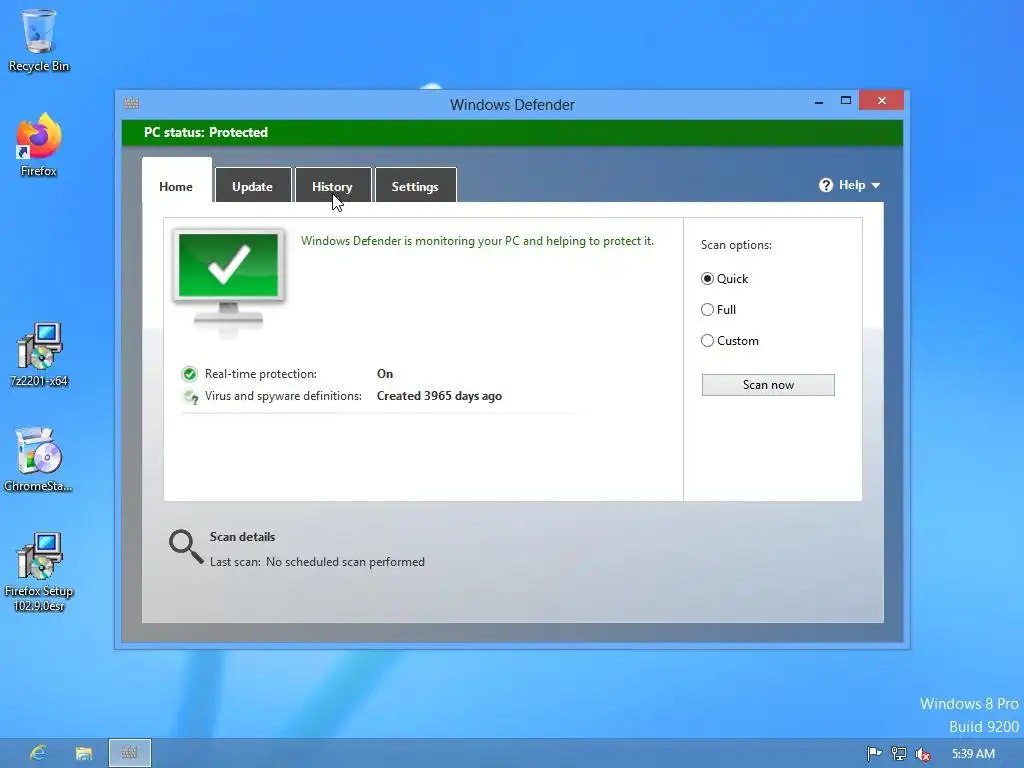Click the Windows Defender taskbar button
This screenshot has height=768, width=1024.
coord(130,753)
